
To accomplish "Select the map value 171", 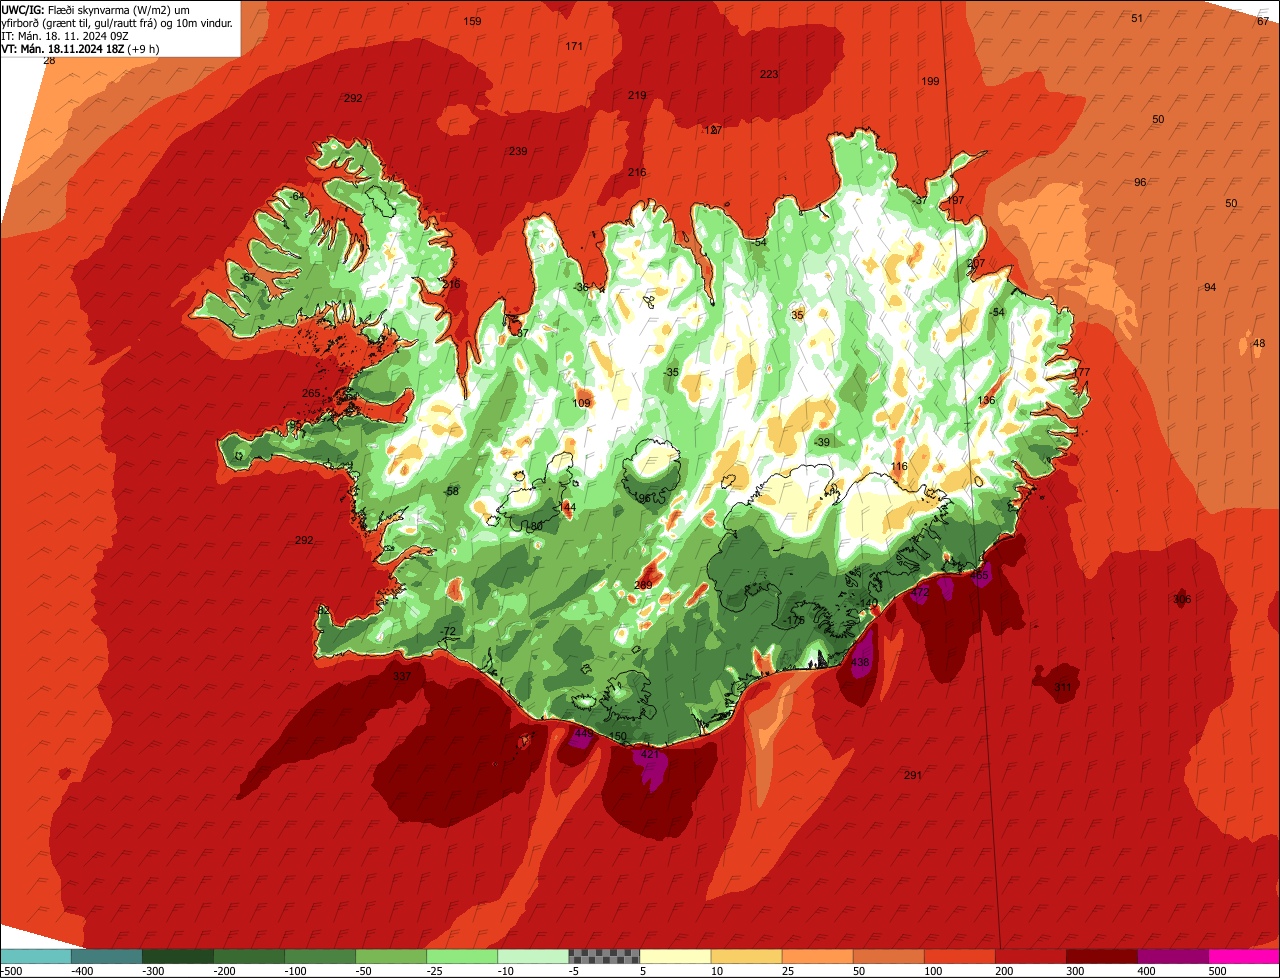I will pyautogui.click(x=574, y=46).
